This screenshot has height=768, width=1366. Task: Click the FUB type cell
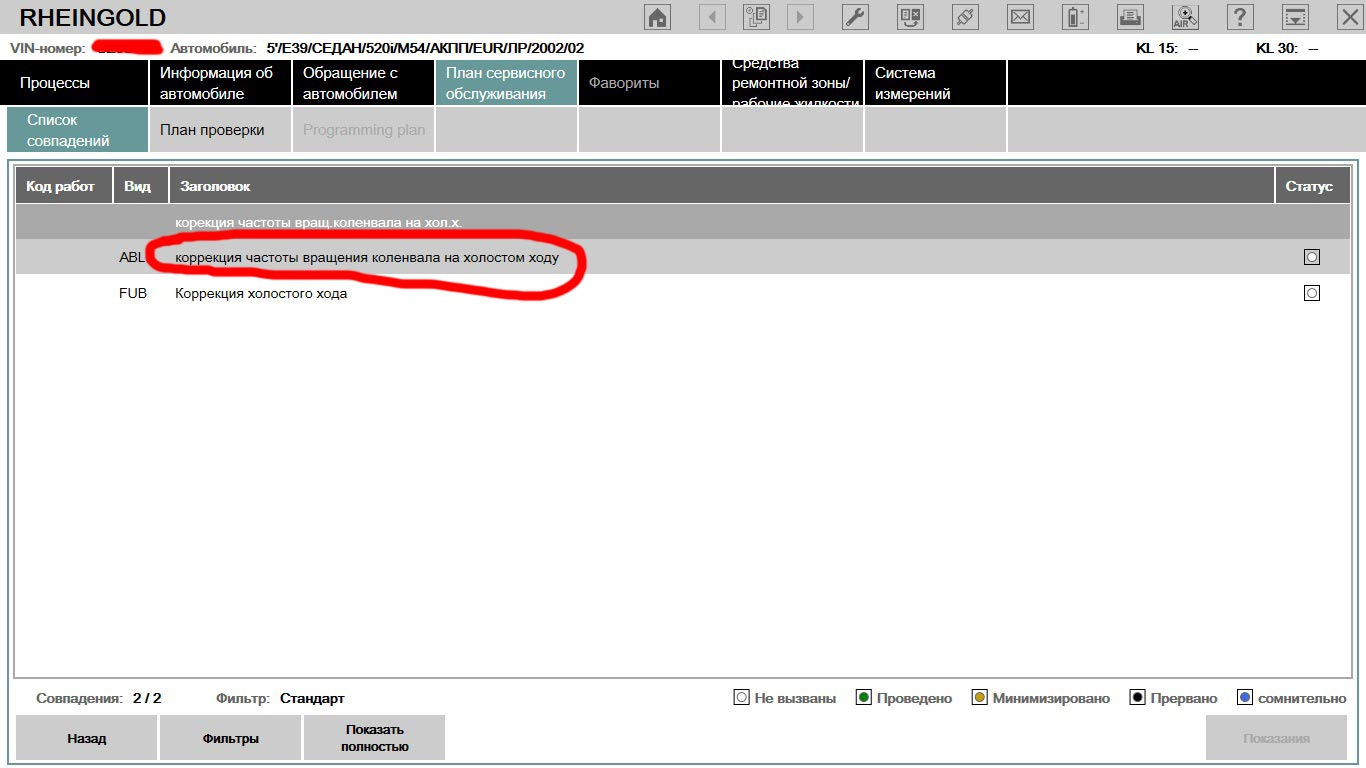[x=133, y=293]
